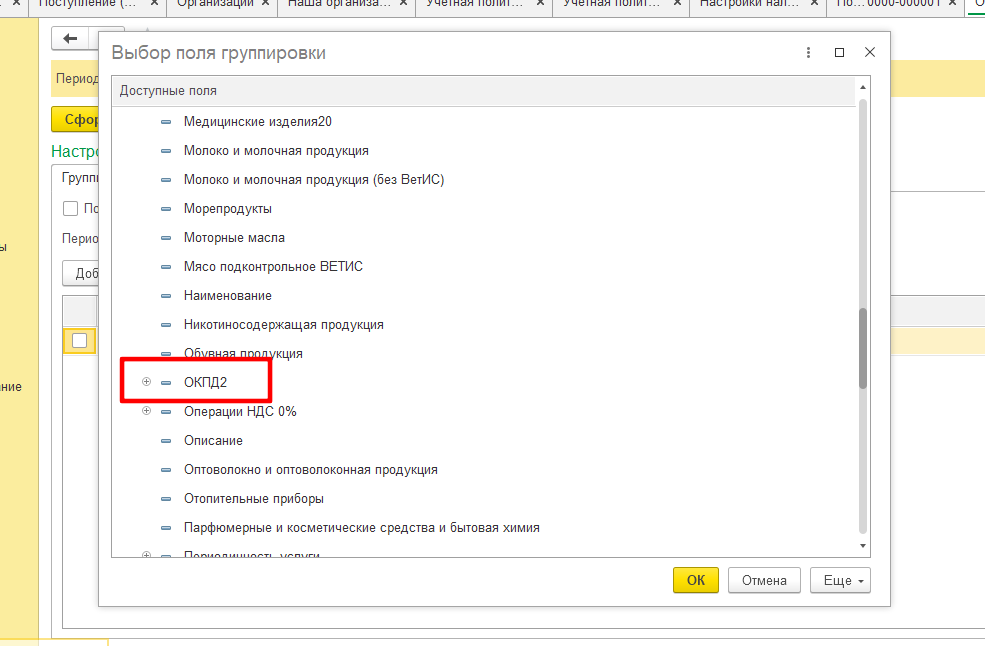Tick the checkbox in the highlighted table row
The image size is (985, 646).
pyautogui.click(x=79, y=340)
